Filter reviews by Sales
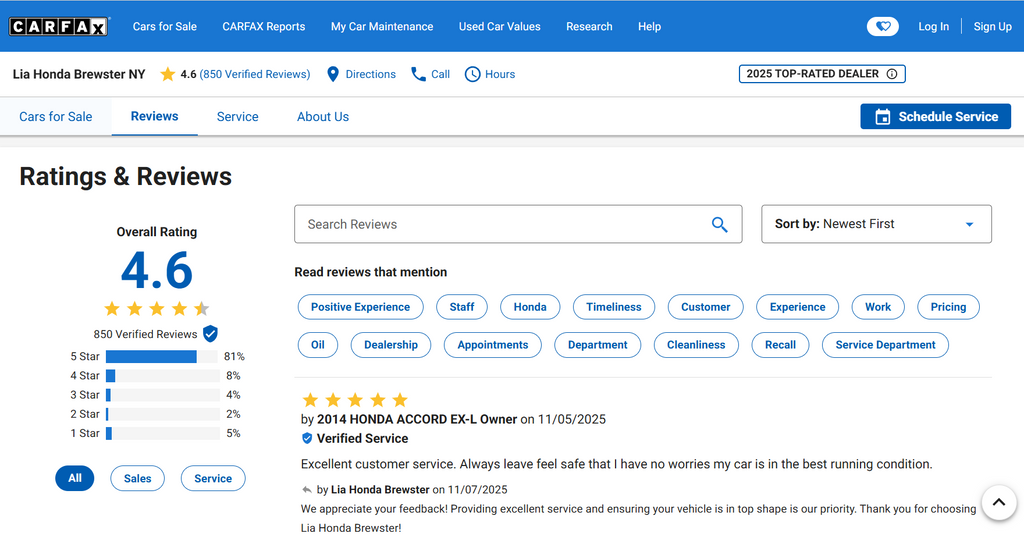1024x551 pixels. [137, 478]
